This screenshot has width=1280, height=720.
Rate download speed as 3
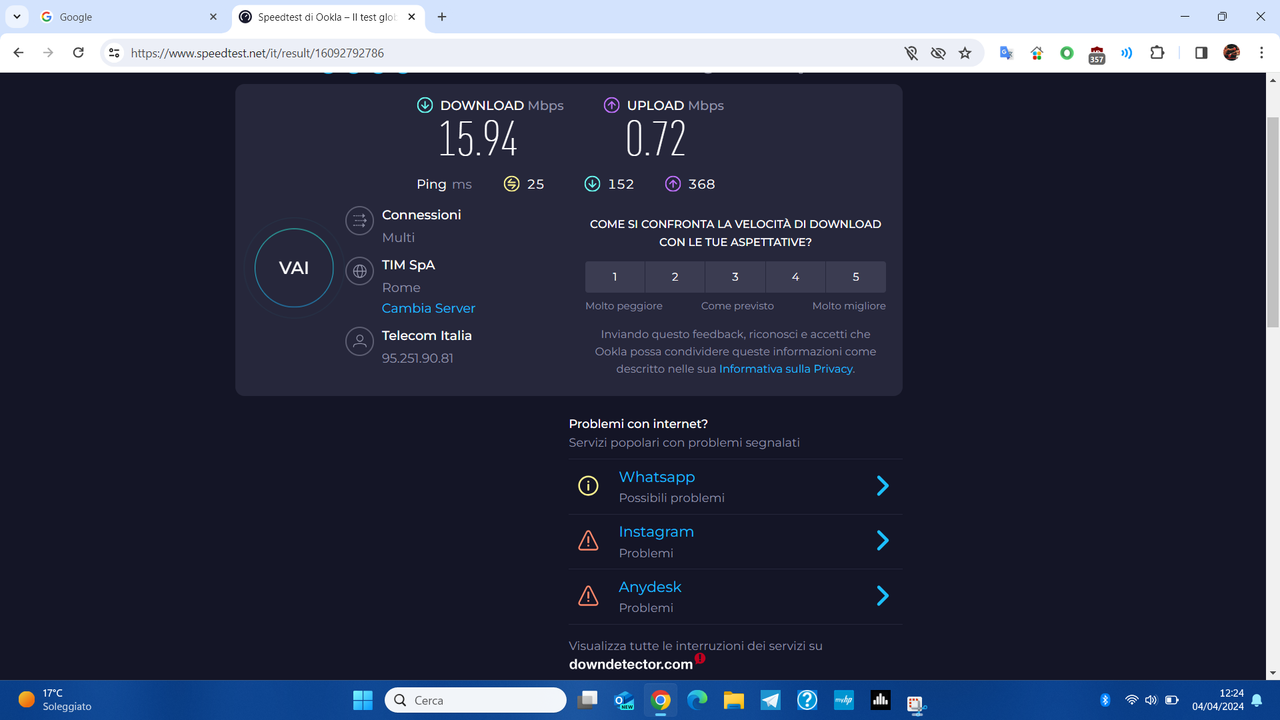735,277
